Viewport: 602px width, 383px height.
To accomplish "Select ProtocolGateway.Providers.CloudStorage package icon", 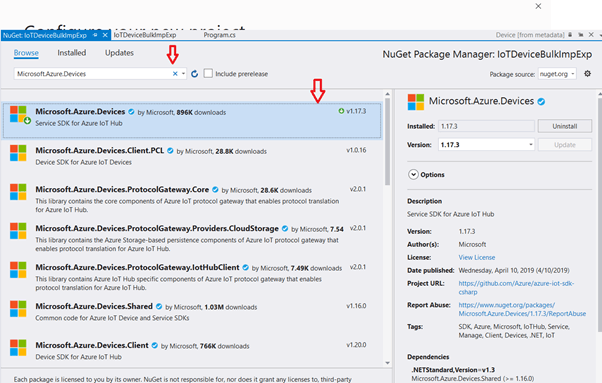I will click(18, 231).
